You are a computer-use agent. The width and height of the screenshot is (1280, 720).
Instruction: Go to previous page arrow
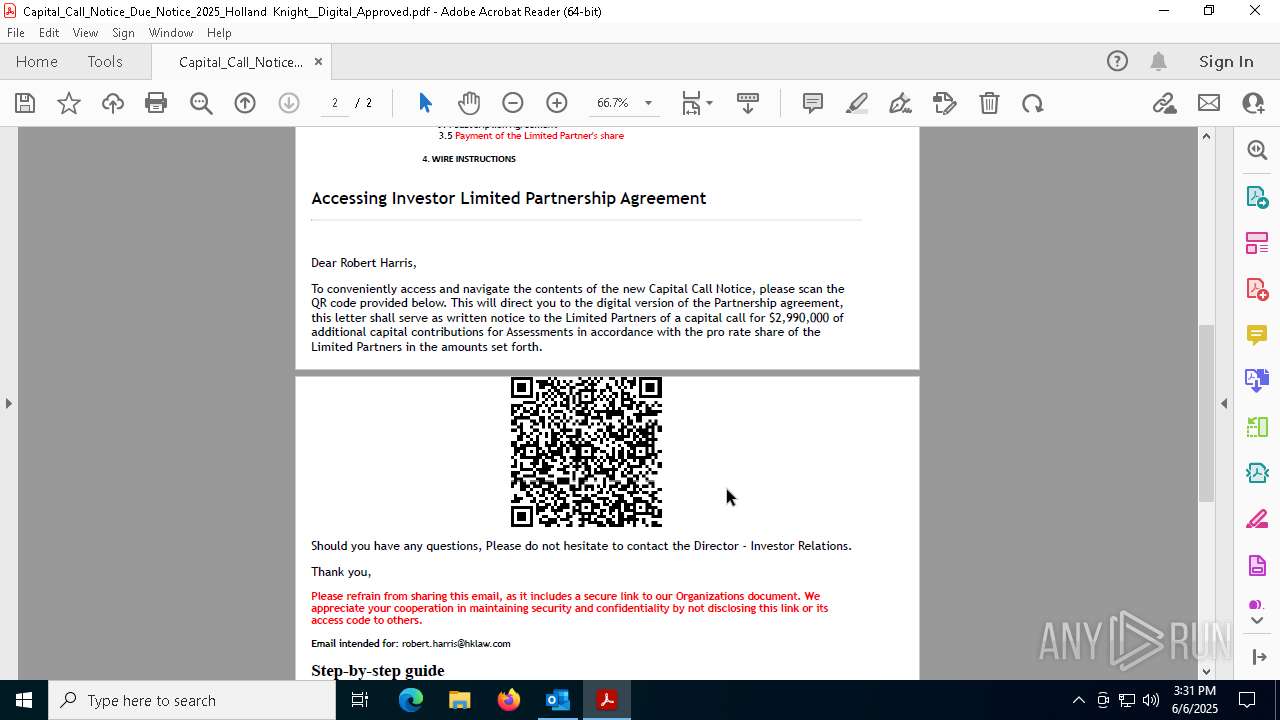coord(245,103)
